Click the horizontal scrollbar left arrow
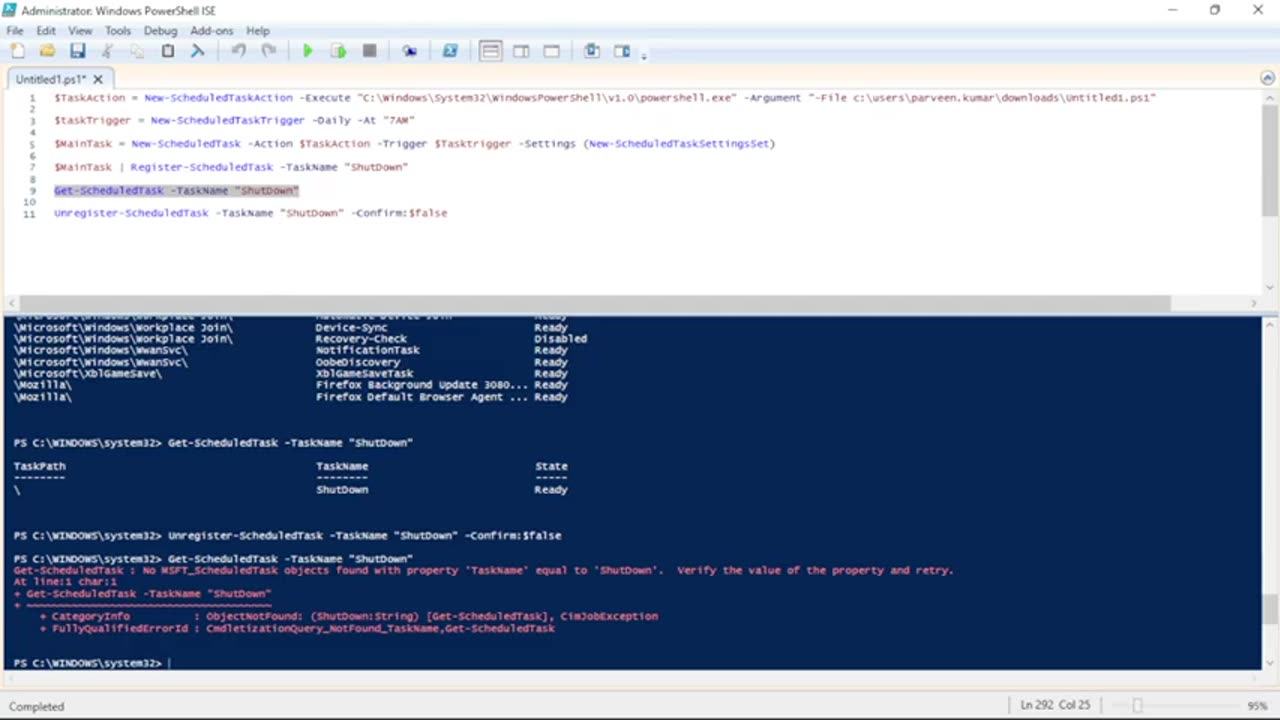 point(13,303)
